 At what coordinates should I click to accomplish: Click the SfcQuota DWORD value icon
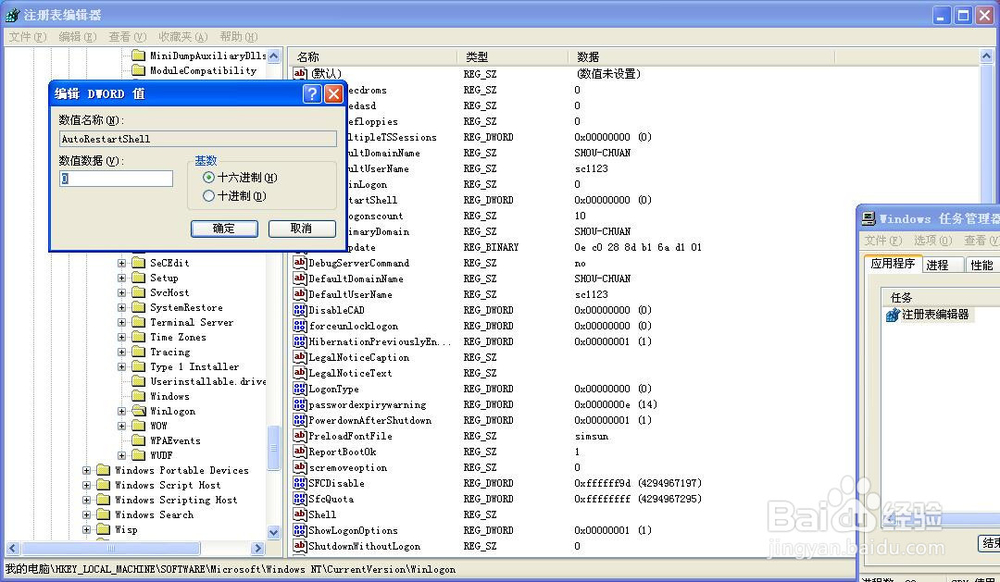pyautogui.click(x=300, y=498)
